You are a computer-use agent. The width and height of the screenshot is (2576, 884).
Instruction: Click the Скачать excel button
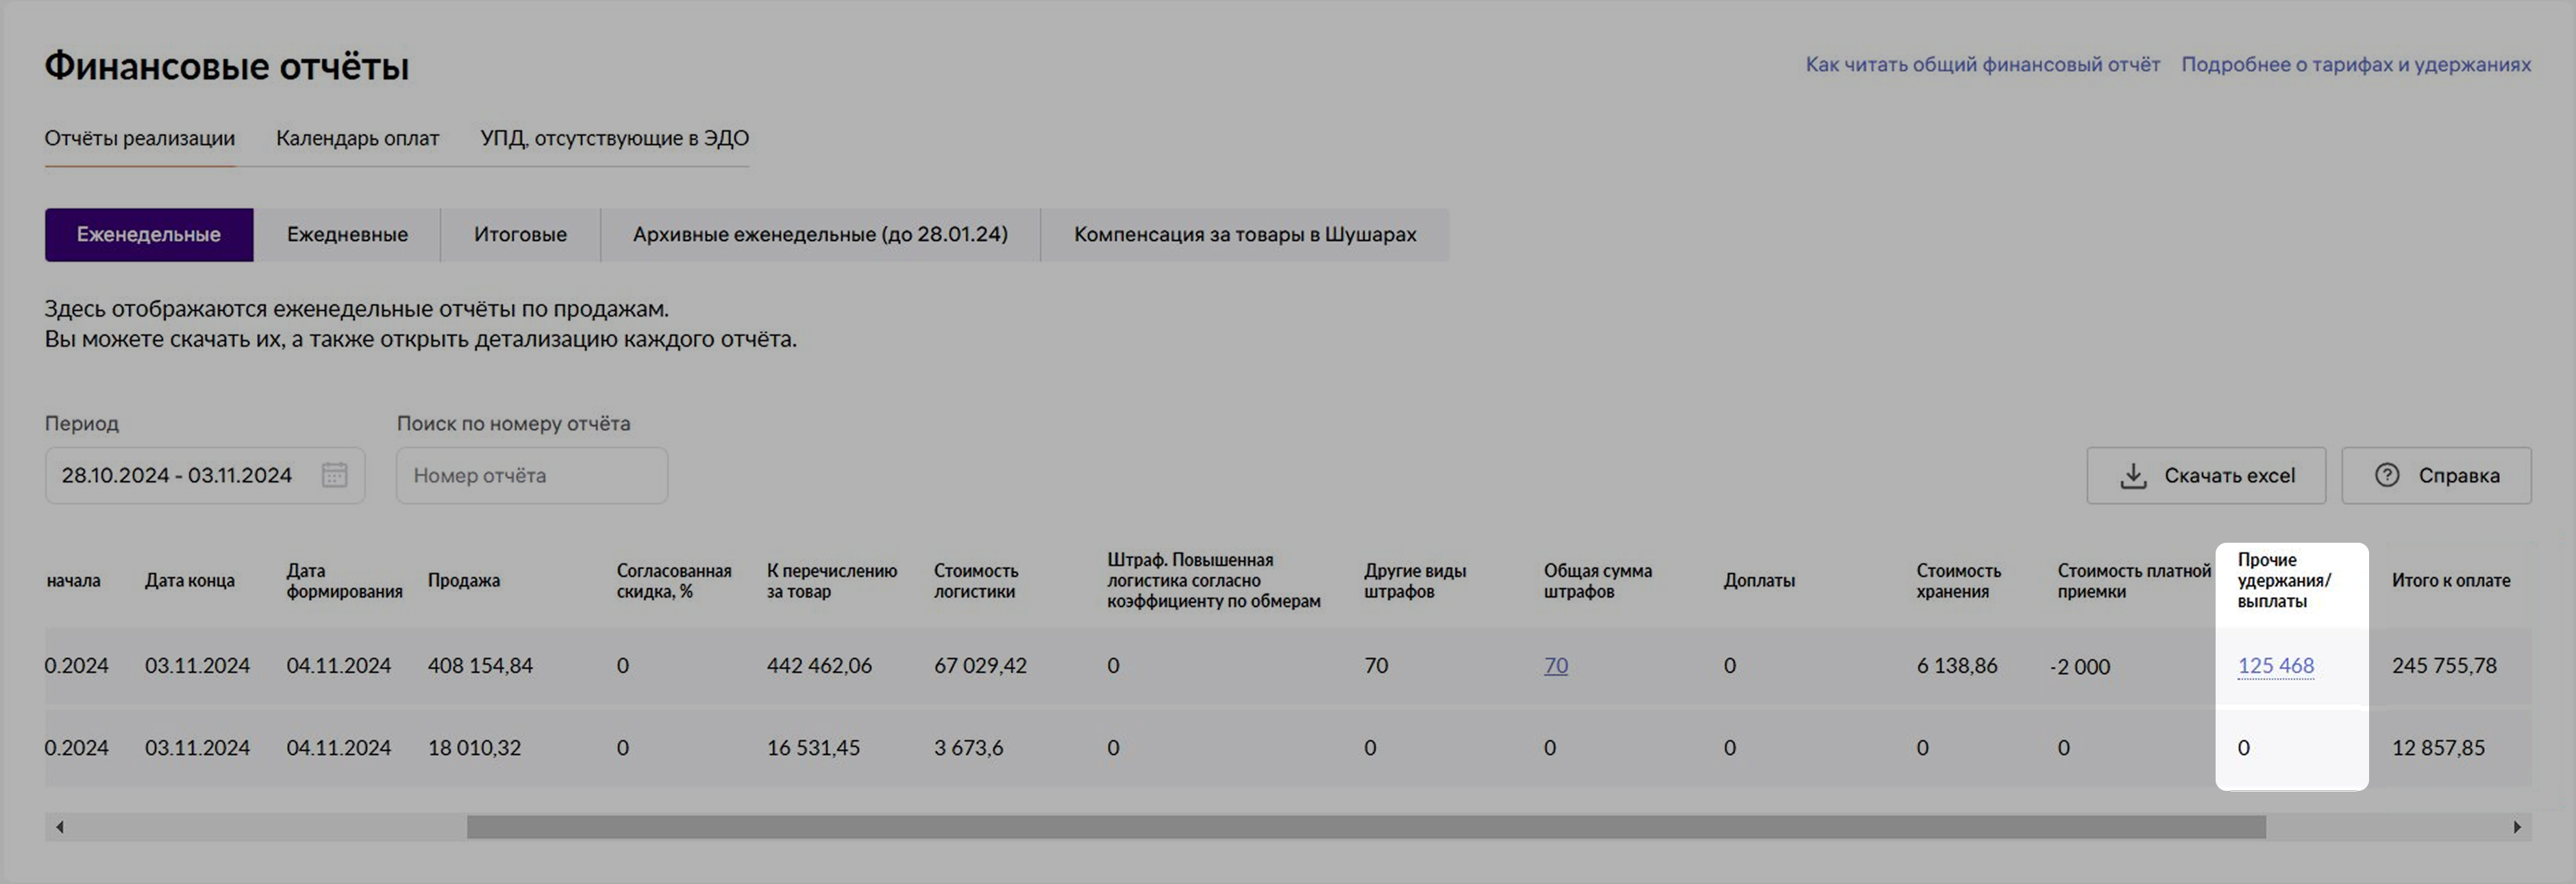tap(2206, 476)
